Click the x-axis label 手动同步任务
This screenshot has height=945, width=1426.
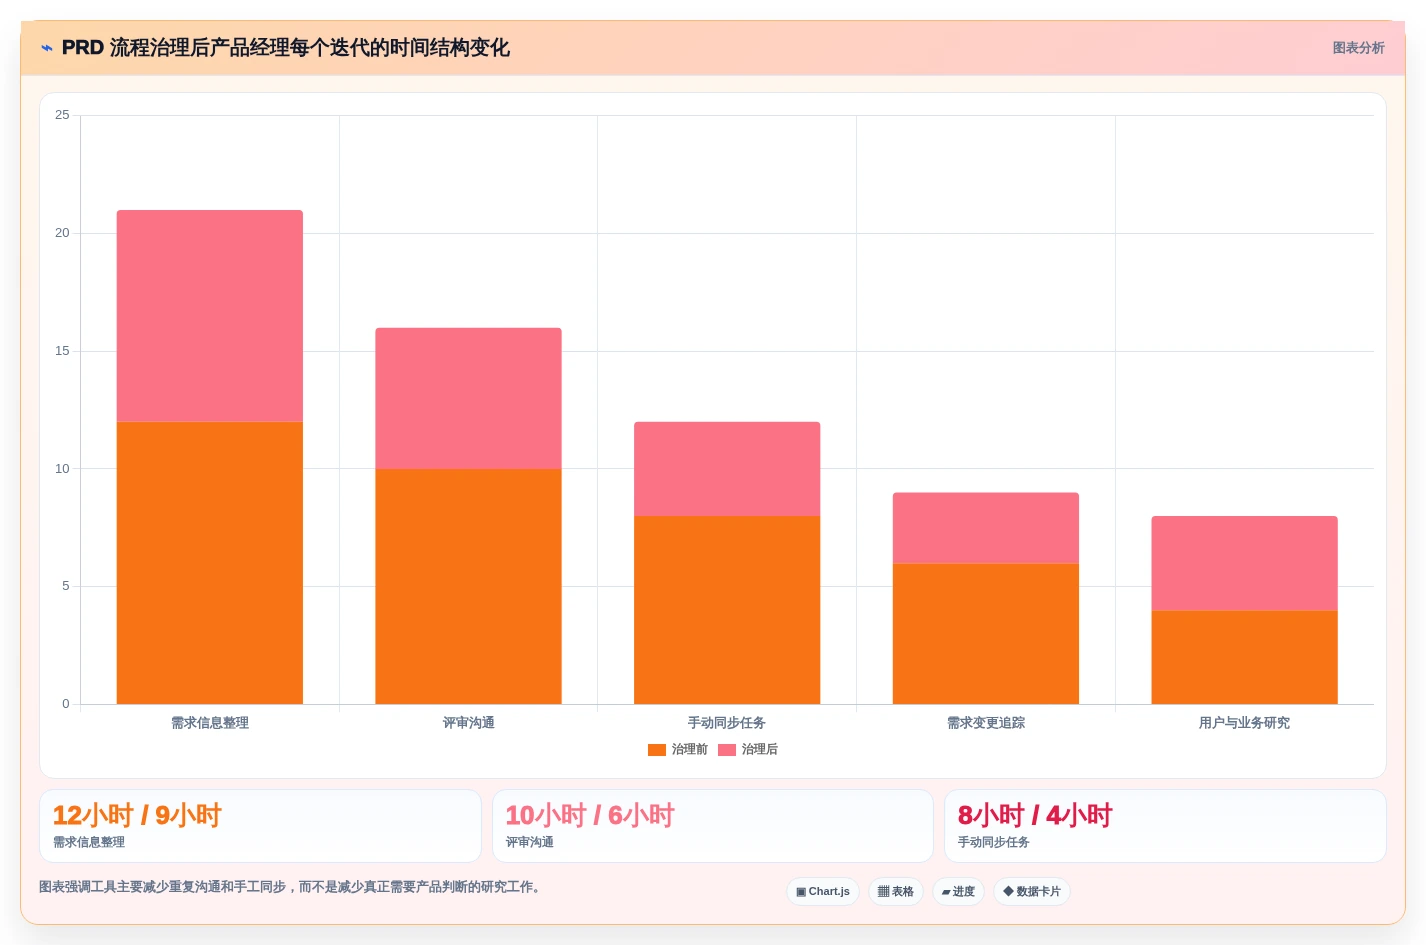pos(727,723)
